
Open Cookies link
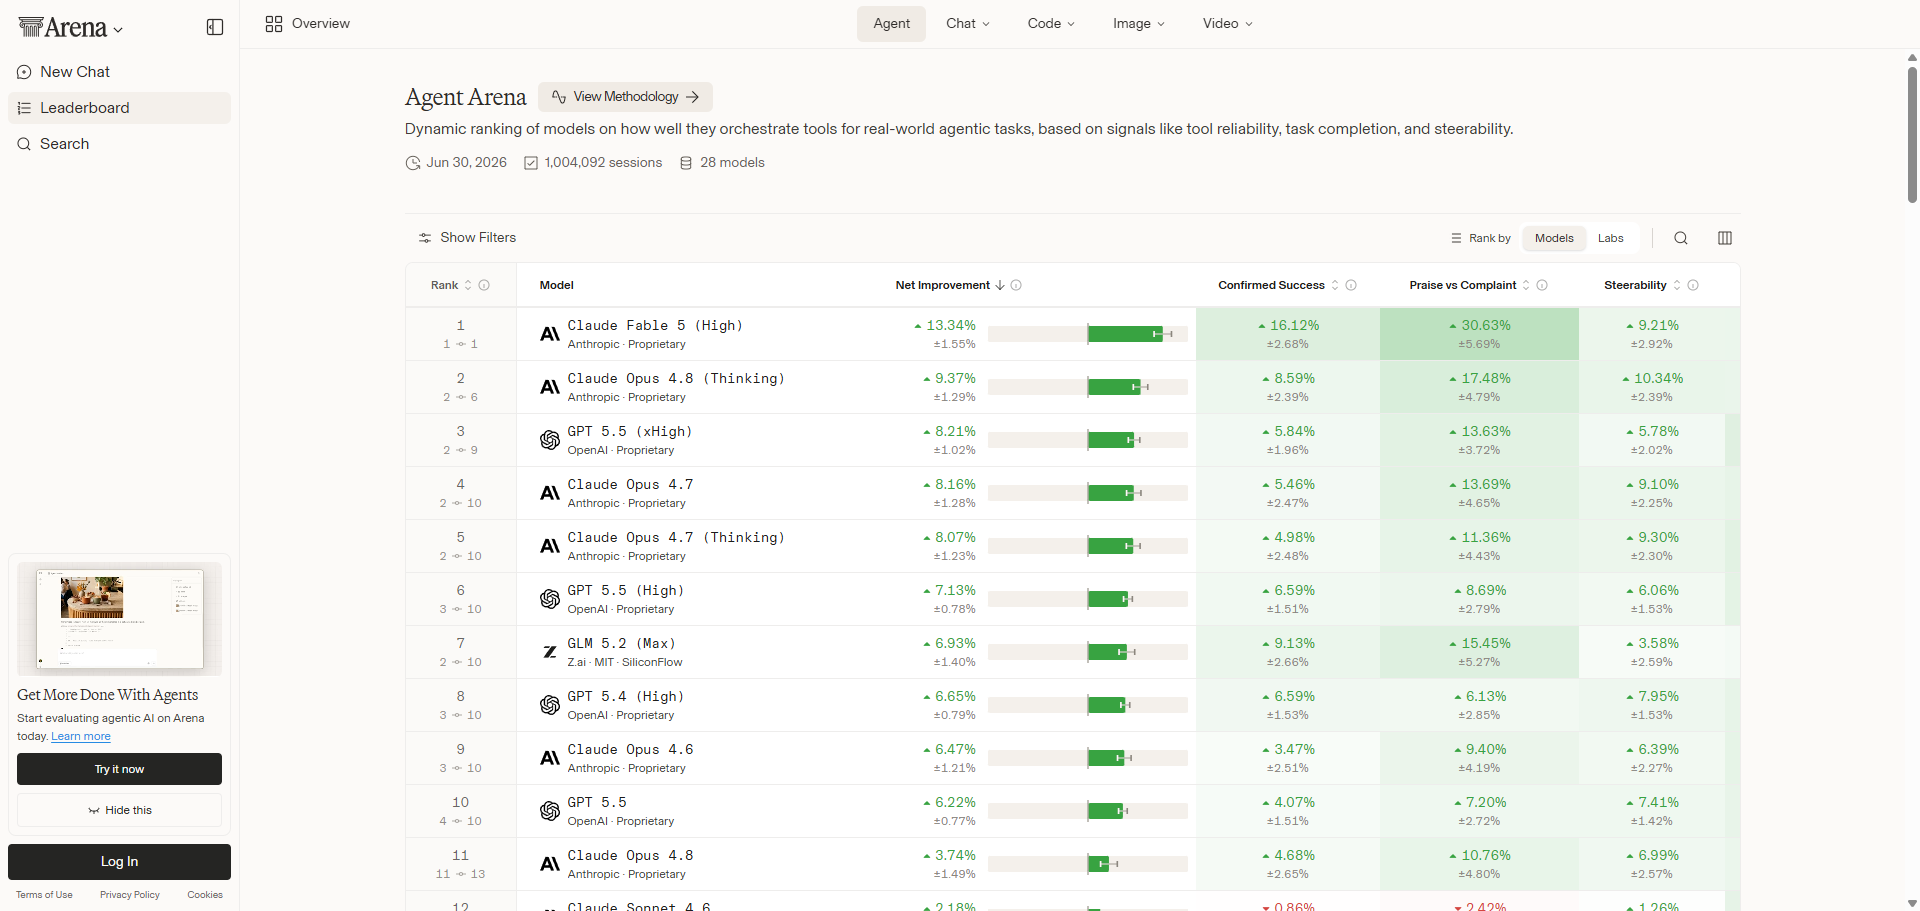(205, 895)
